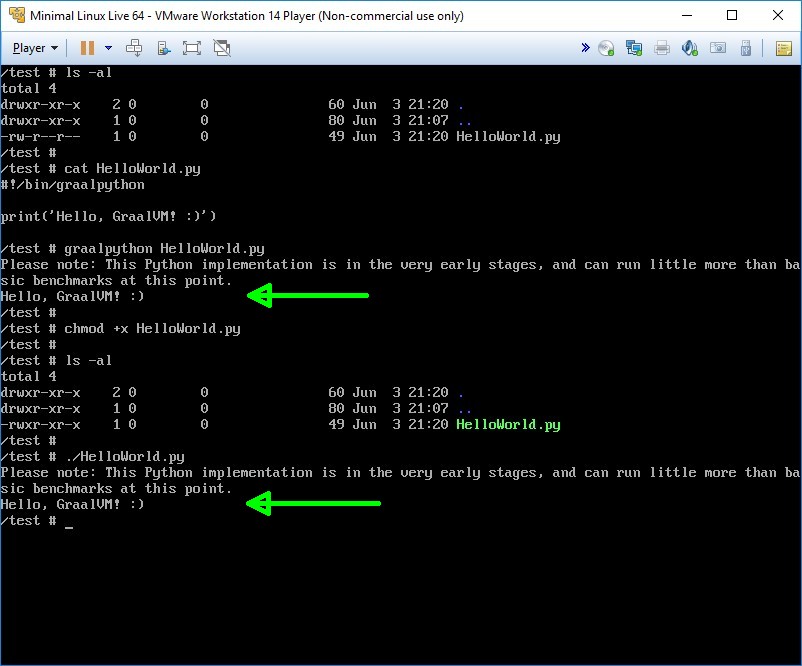Toggle the USB device connection
This screenshot has width=802, height=666.
[745, 48]
